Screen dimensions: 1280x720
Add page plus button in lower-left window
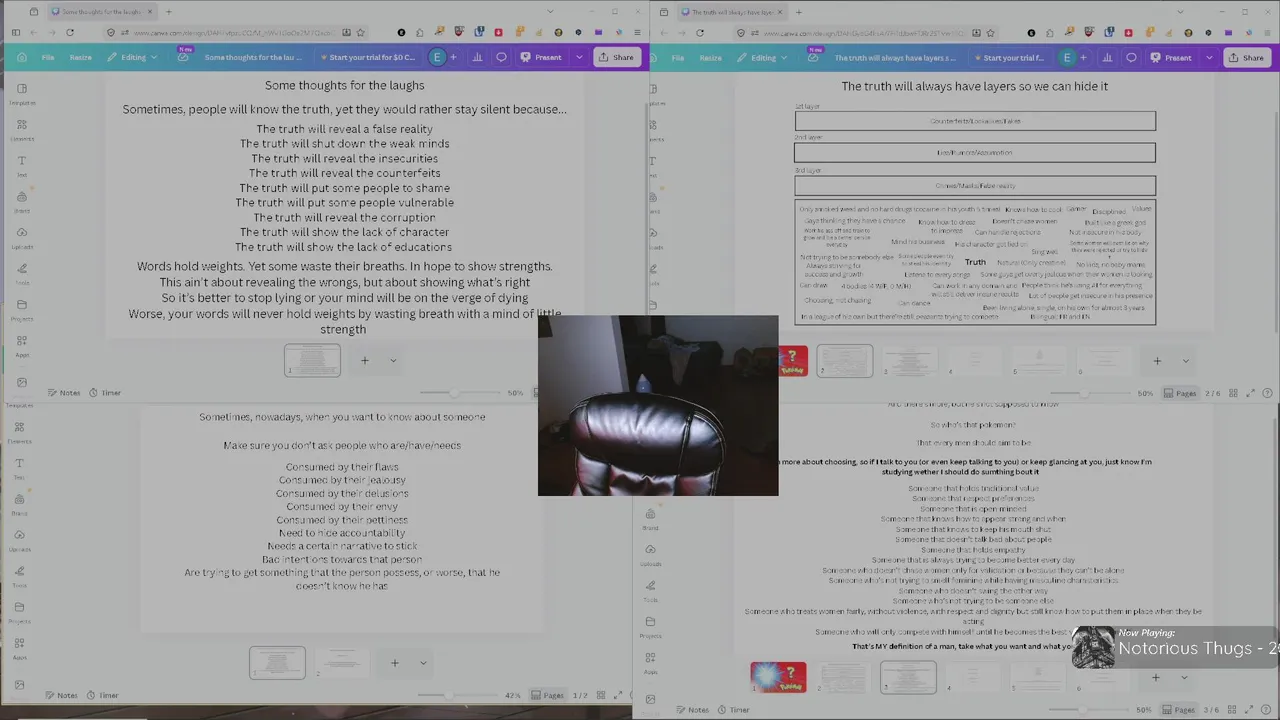click(x=395, y=662)
